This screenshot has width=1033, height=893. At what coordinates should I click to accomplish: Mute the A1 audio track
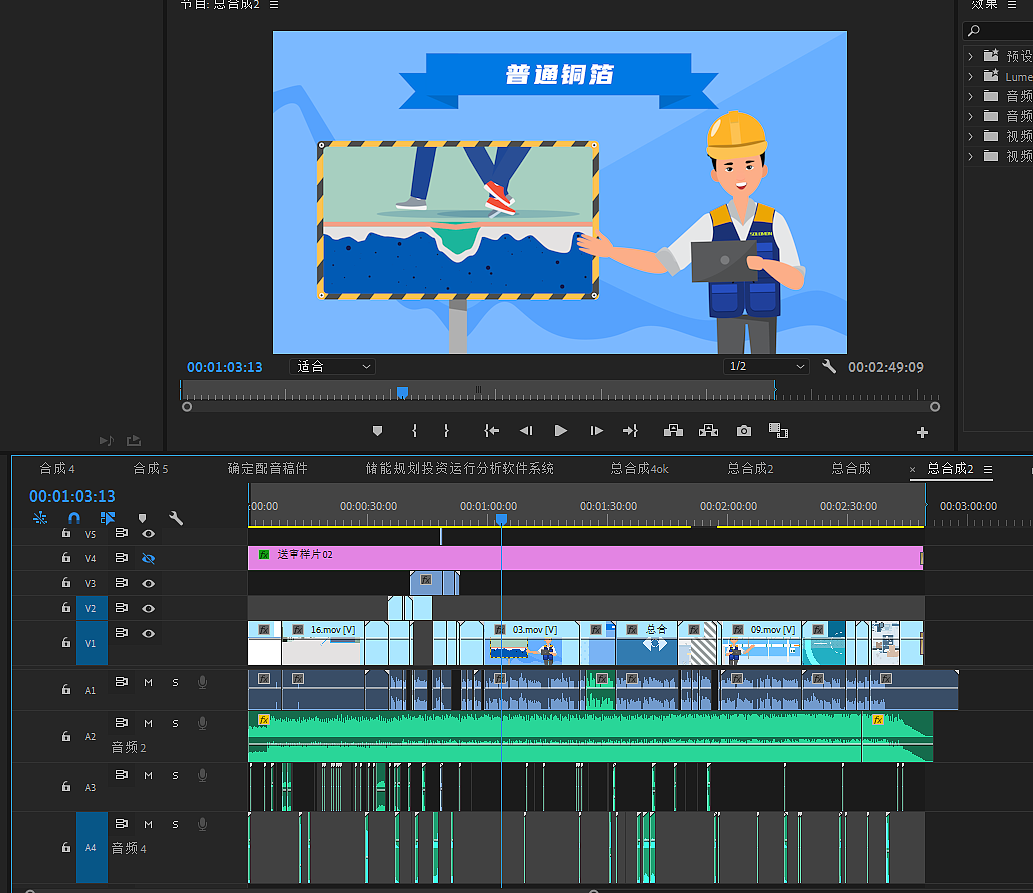[148, 683]
